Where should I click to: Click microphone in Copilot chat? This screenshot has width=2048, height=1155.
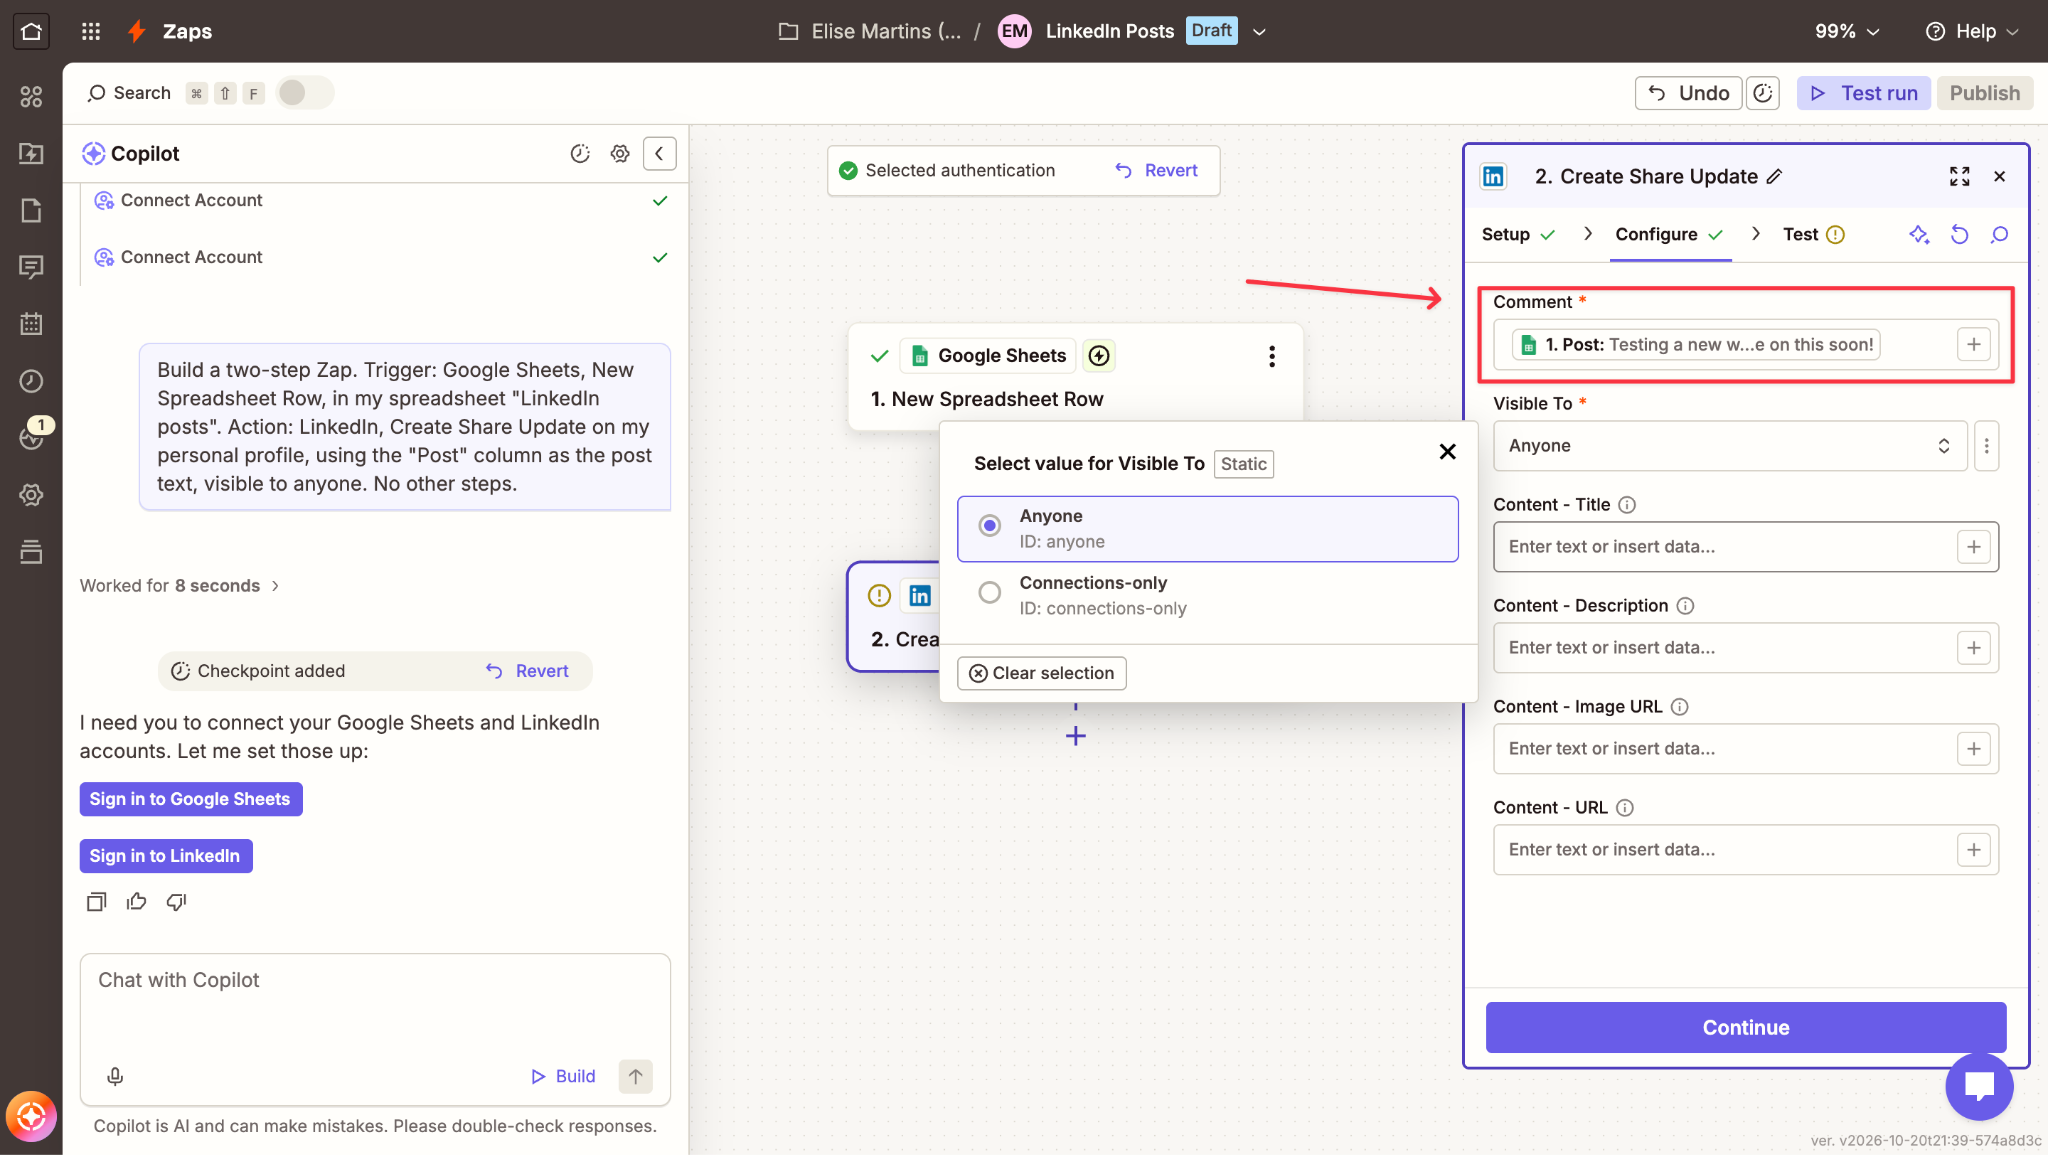[x=115, y=1076]
